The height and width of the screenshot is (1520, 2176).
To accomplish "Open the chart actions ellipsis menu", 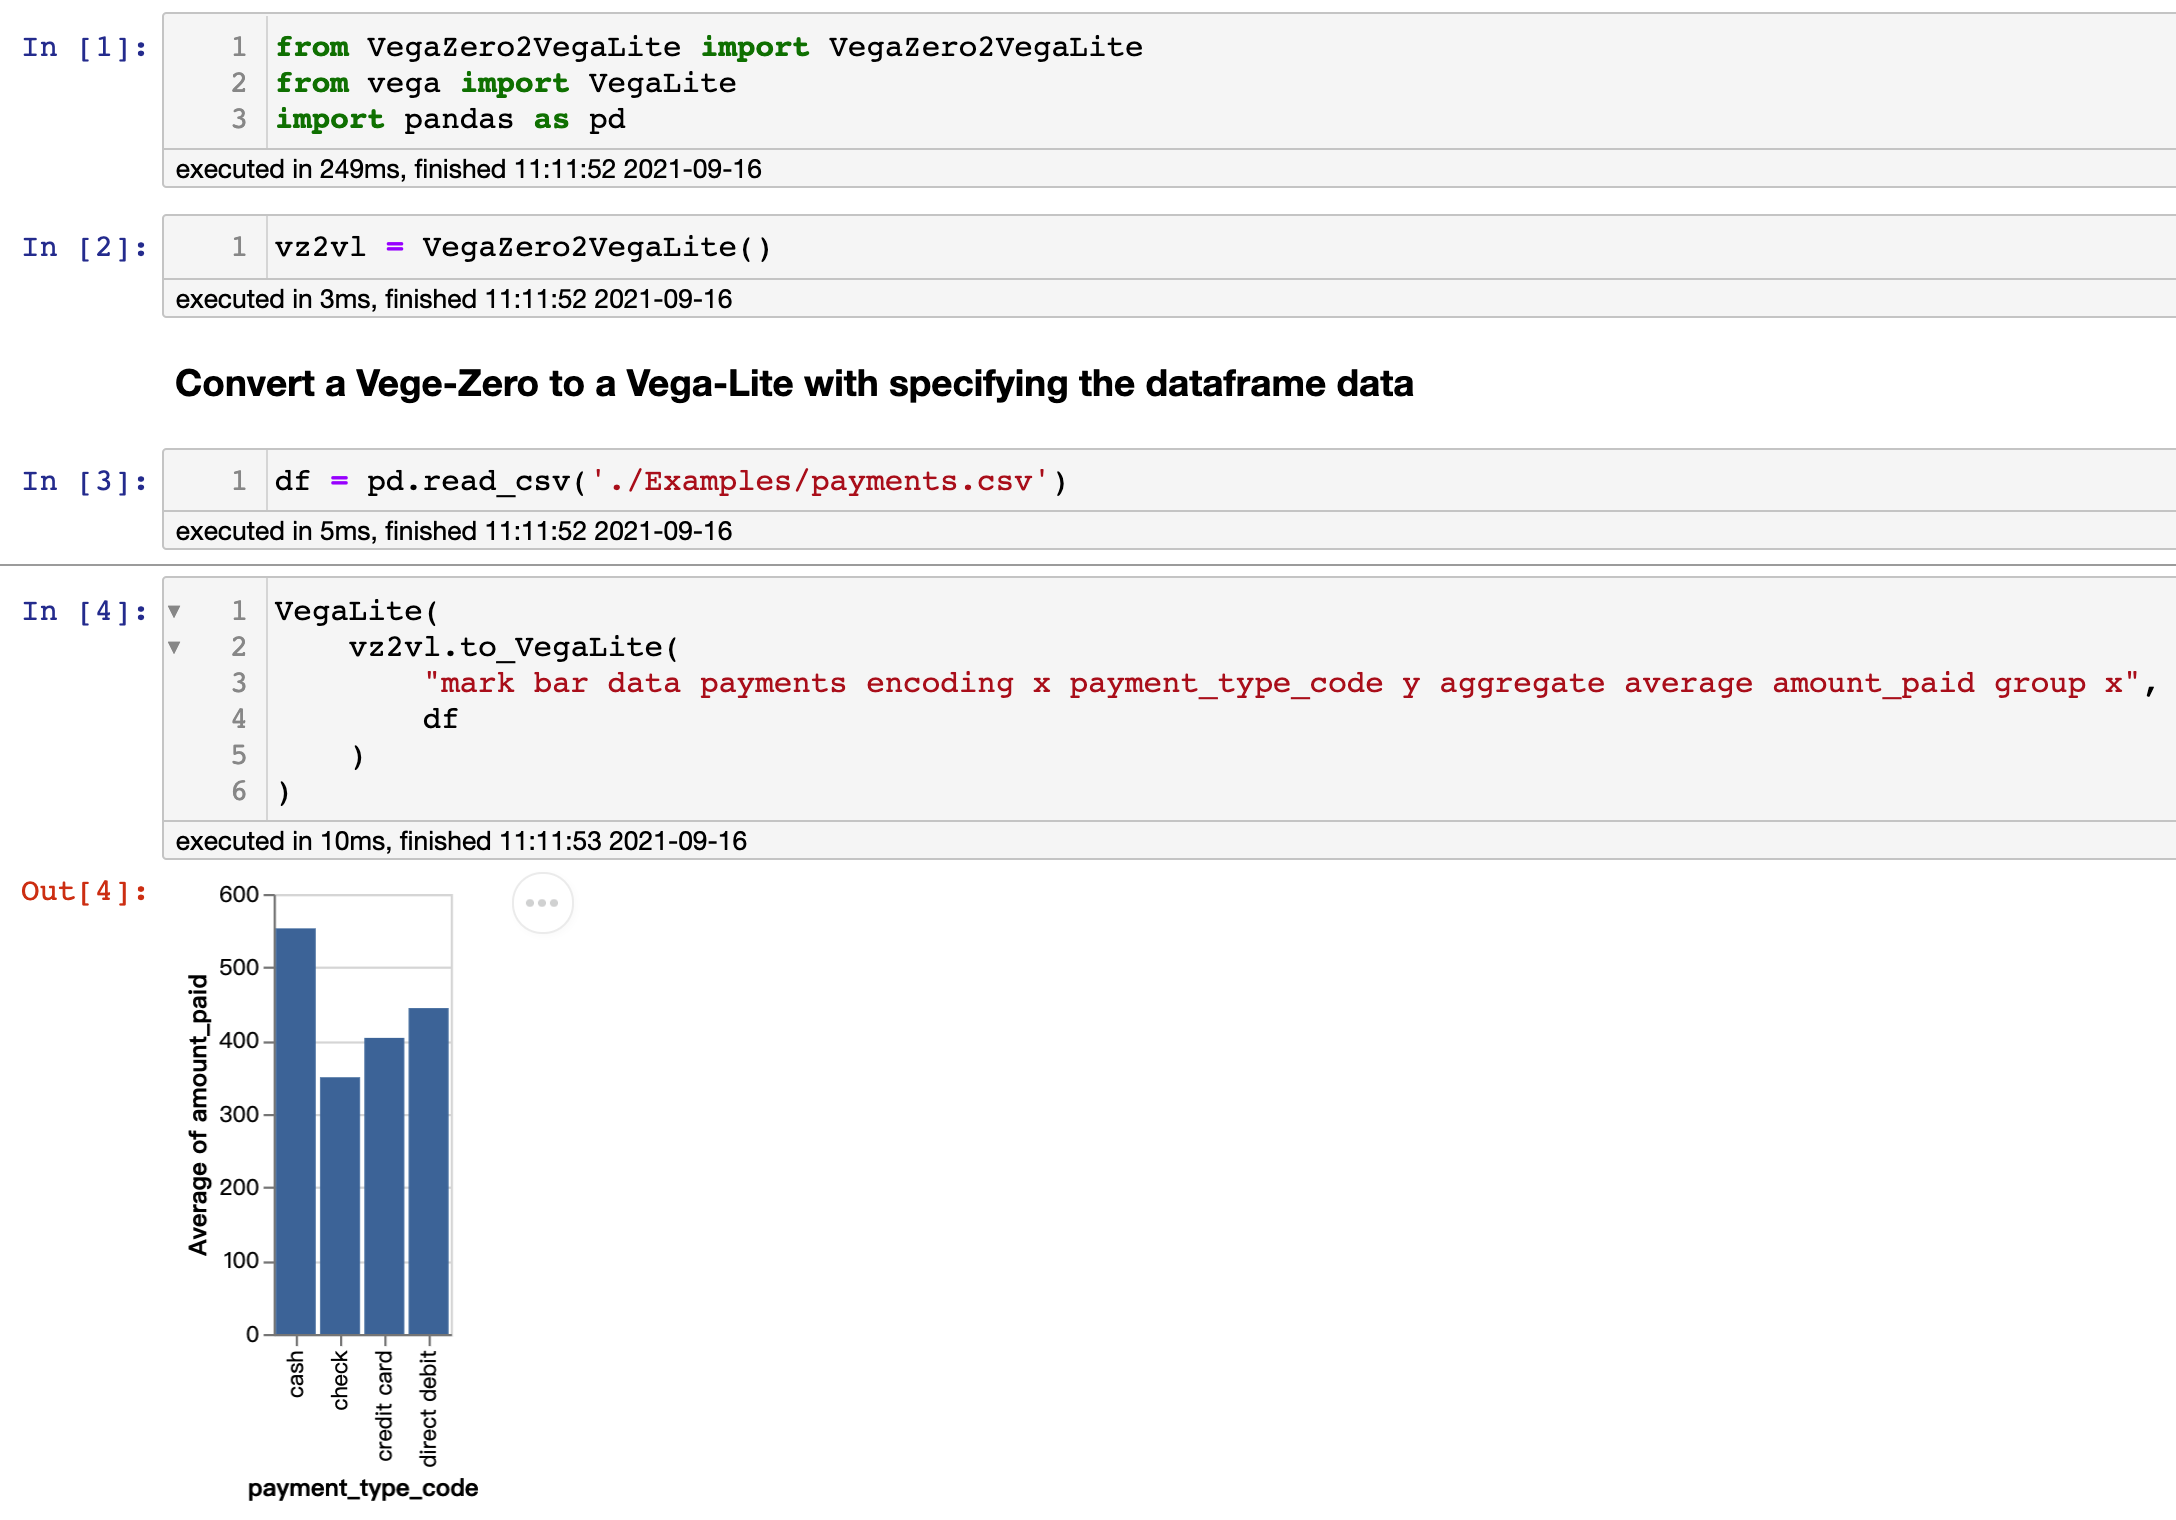I will pos(542,903).
